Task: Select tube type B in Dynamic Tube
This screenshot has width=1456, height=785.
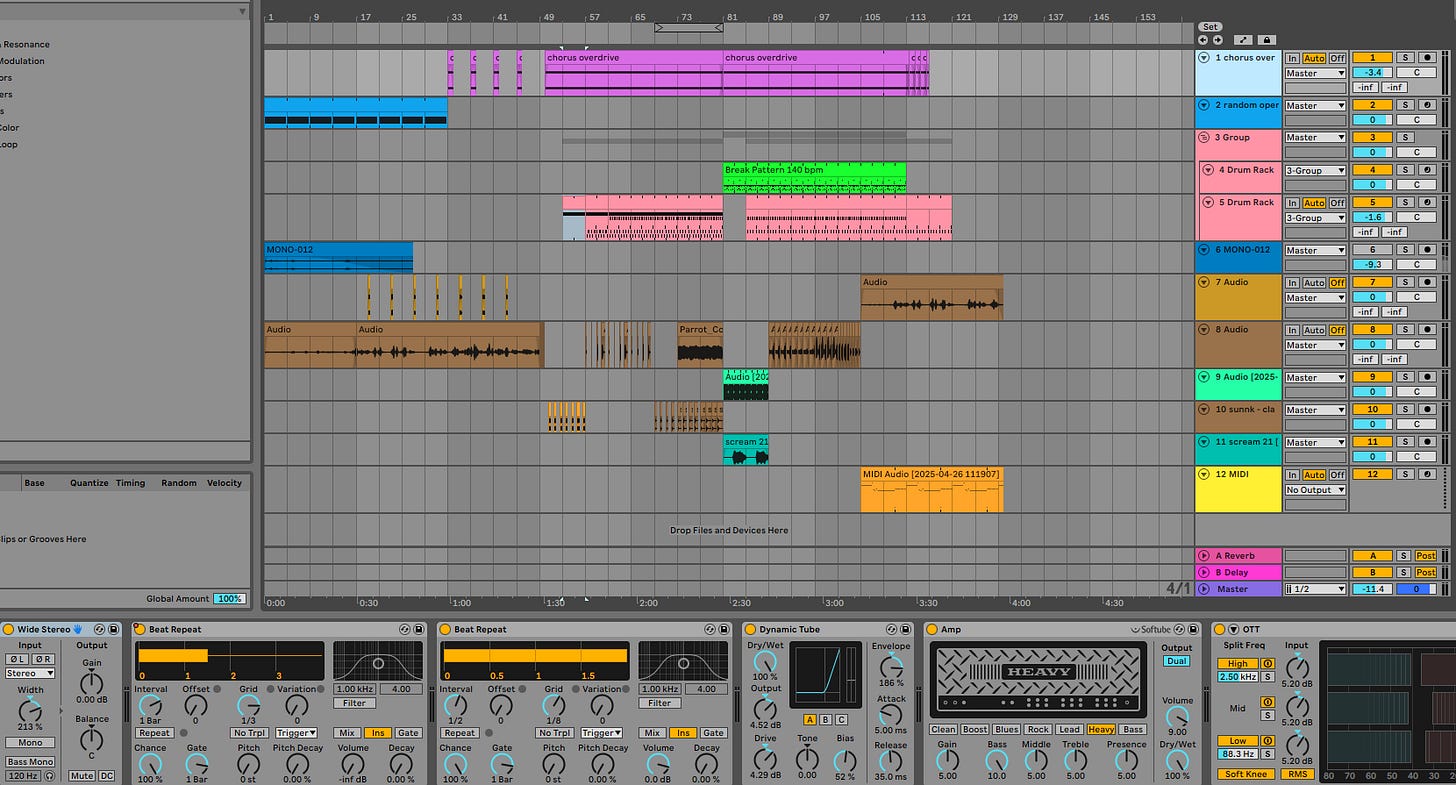Action: [x=825, y=719]
